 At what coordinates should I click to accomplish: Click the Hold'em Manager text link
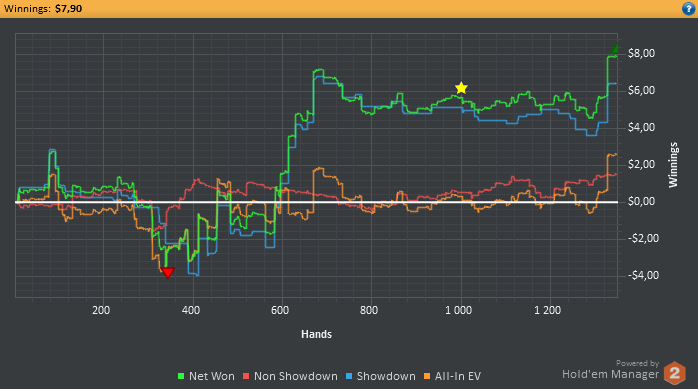(x=610, y=374)
